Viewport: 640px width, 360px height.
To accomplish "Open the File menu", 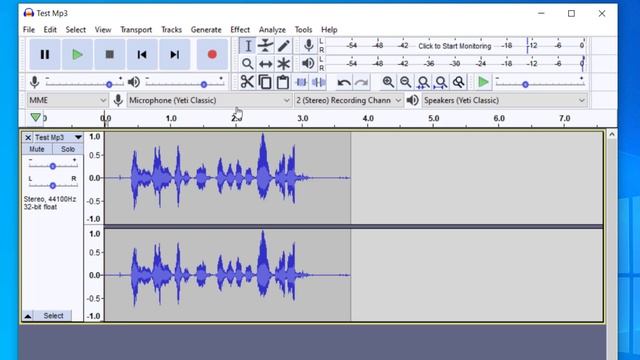I will (x=29, y=29).
